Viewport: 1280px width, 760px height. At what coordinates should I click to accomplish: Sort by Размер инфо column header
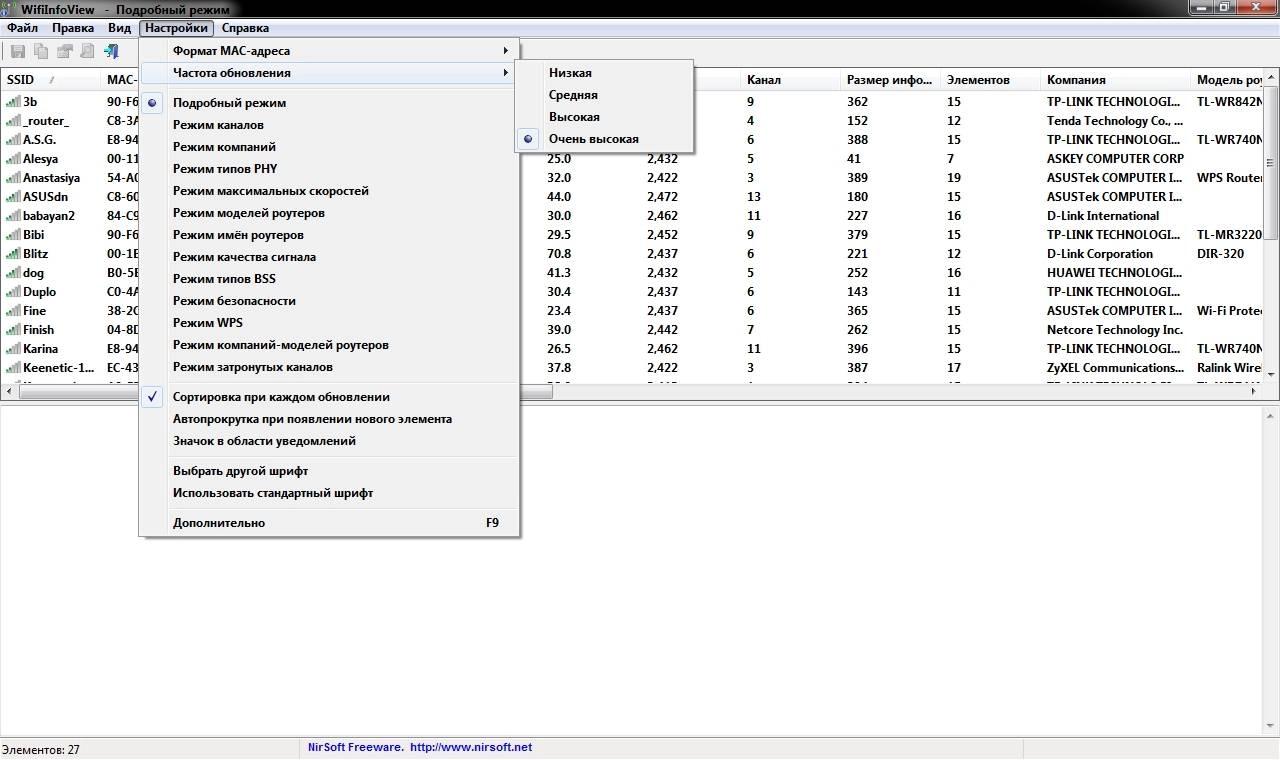[891, 80]
